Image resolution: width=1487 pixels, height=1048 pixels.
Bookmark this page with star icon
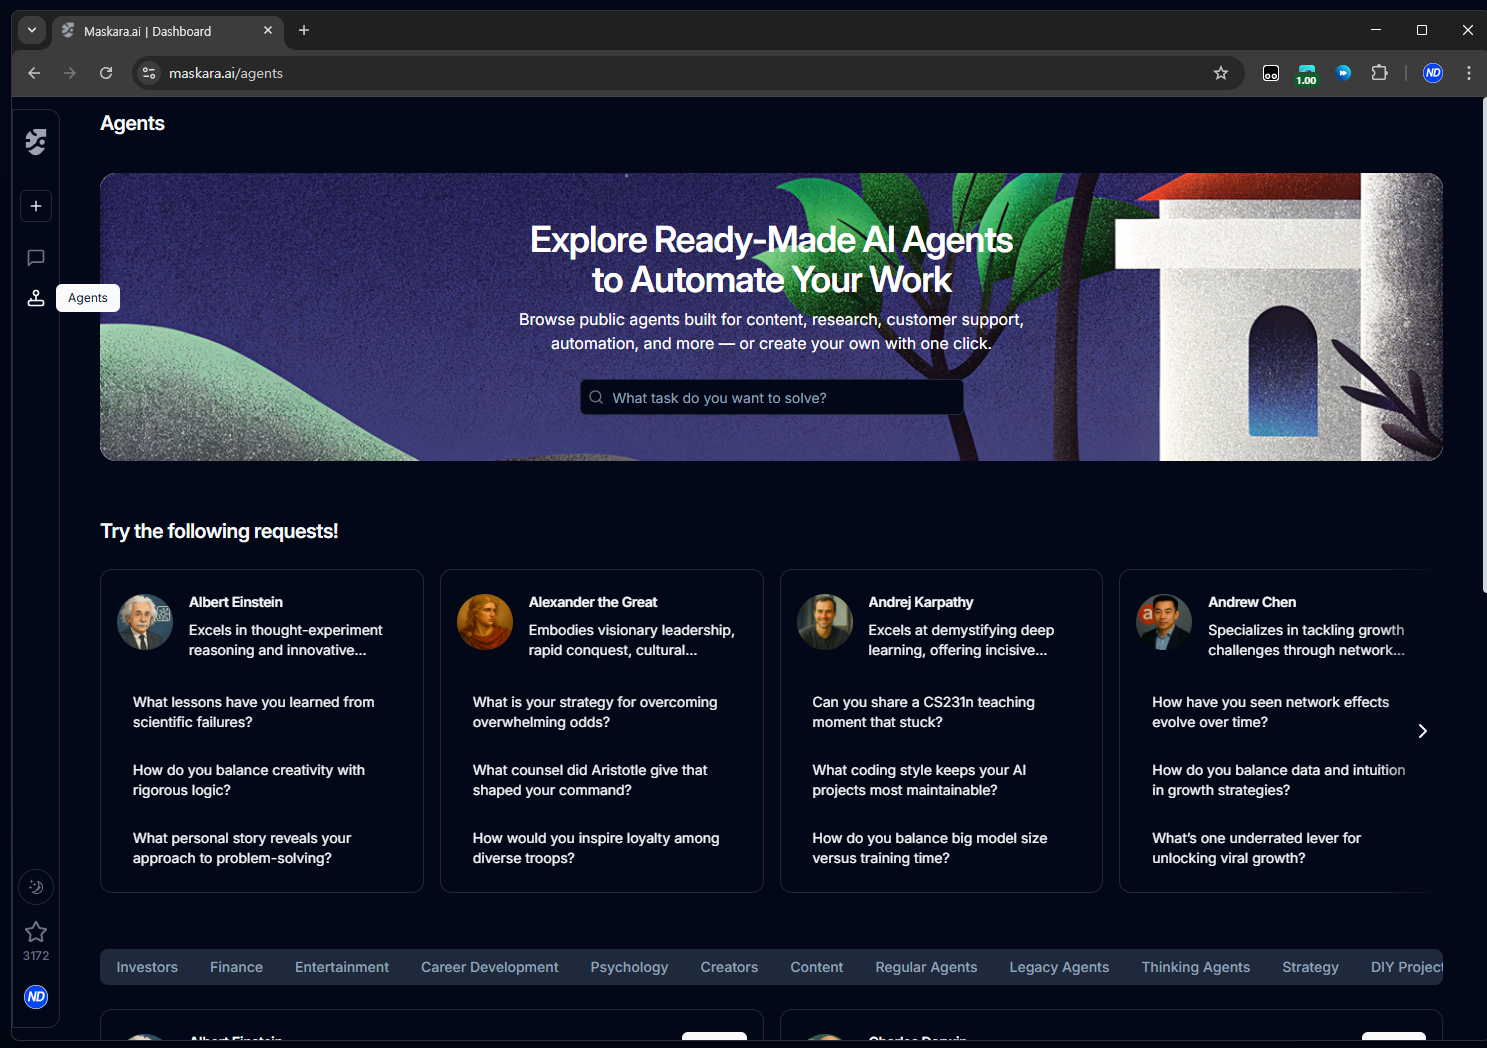point(1221,73)
